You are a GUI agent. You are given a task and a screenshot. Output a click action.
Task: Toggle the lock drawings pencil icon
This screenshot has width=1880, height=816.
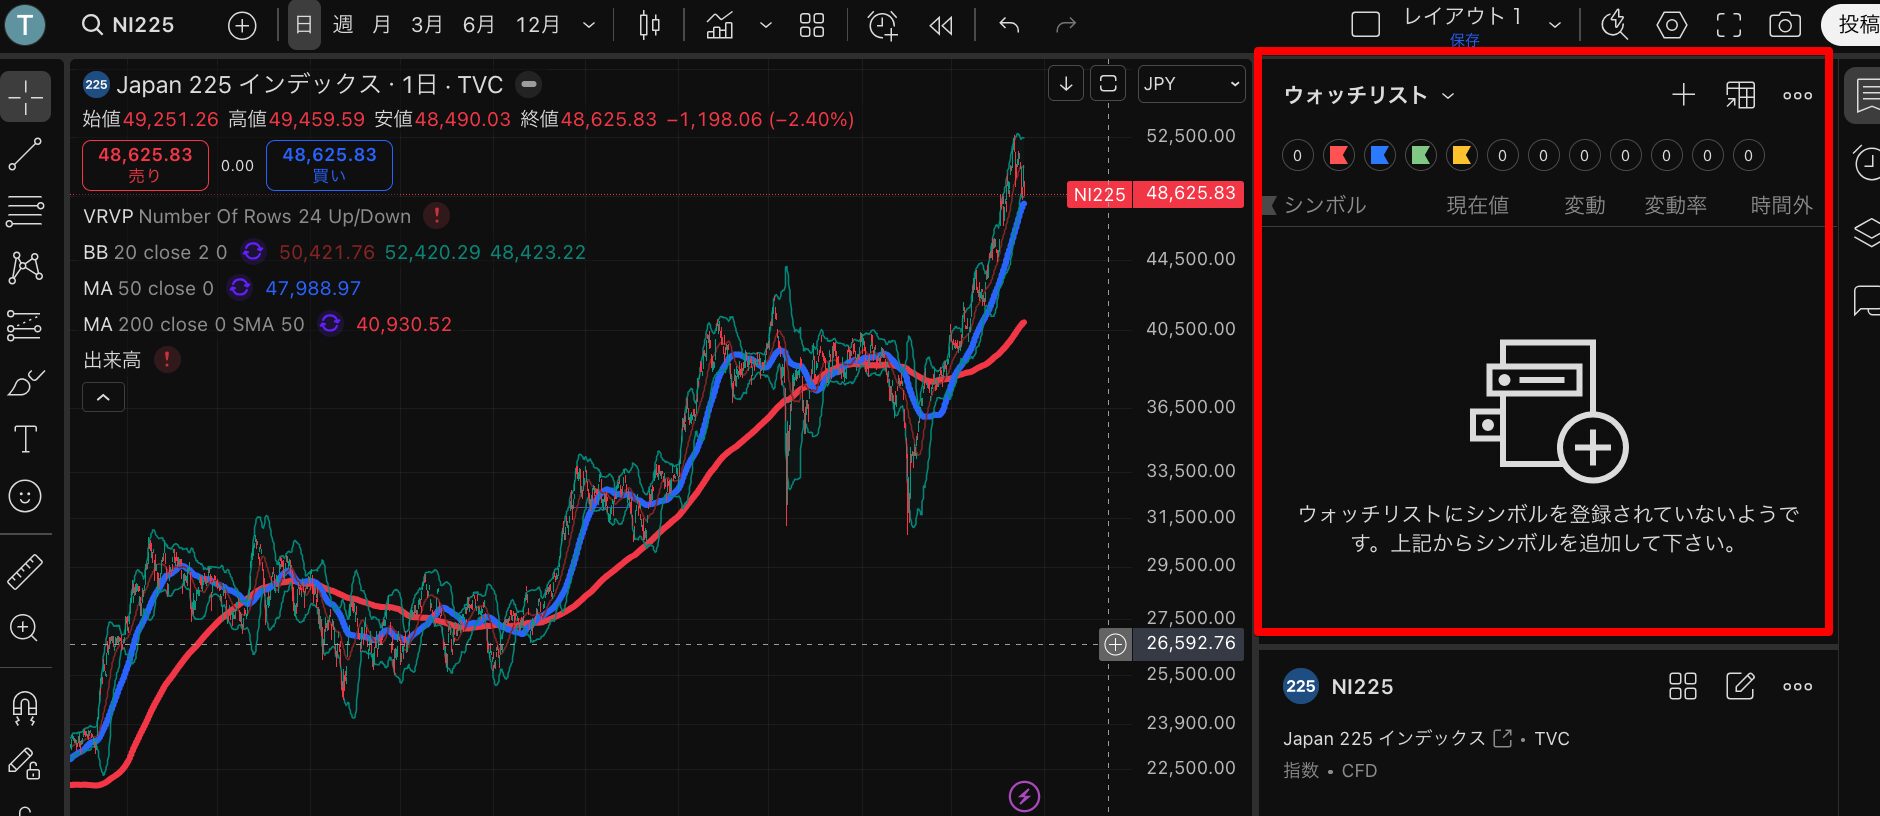coord(25,764)
